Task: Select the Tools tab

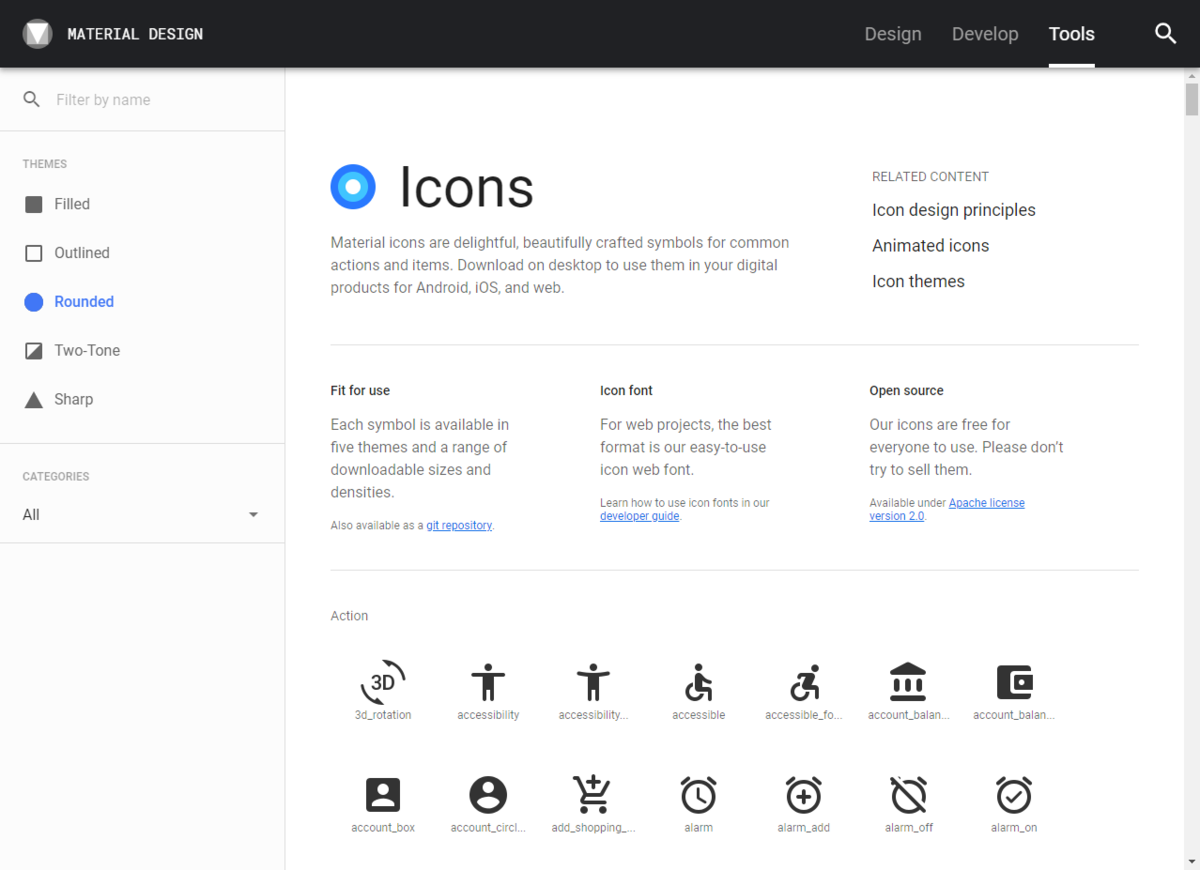Action: tap(1072, 34)
